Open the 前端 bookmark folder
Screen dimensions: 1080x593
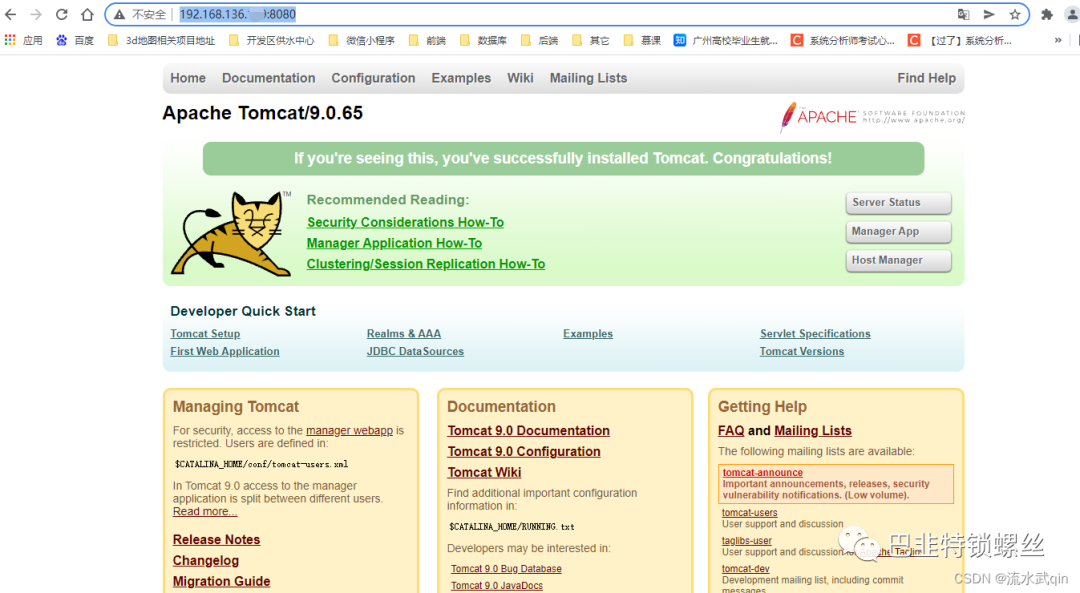tap(427, 41)
